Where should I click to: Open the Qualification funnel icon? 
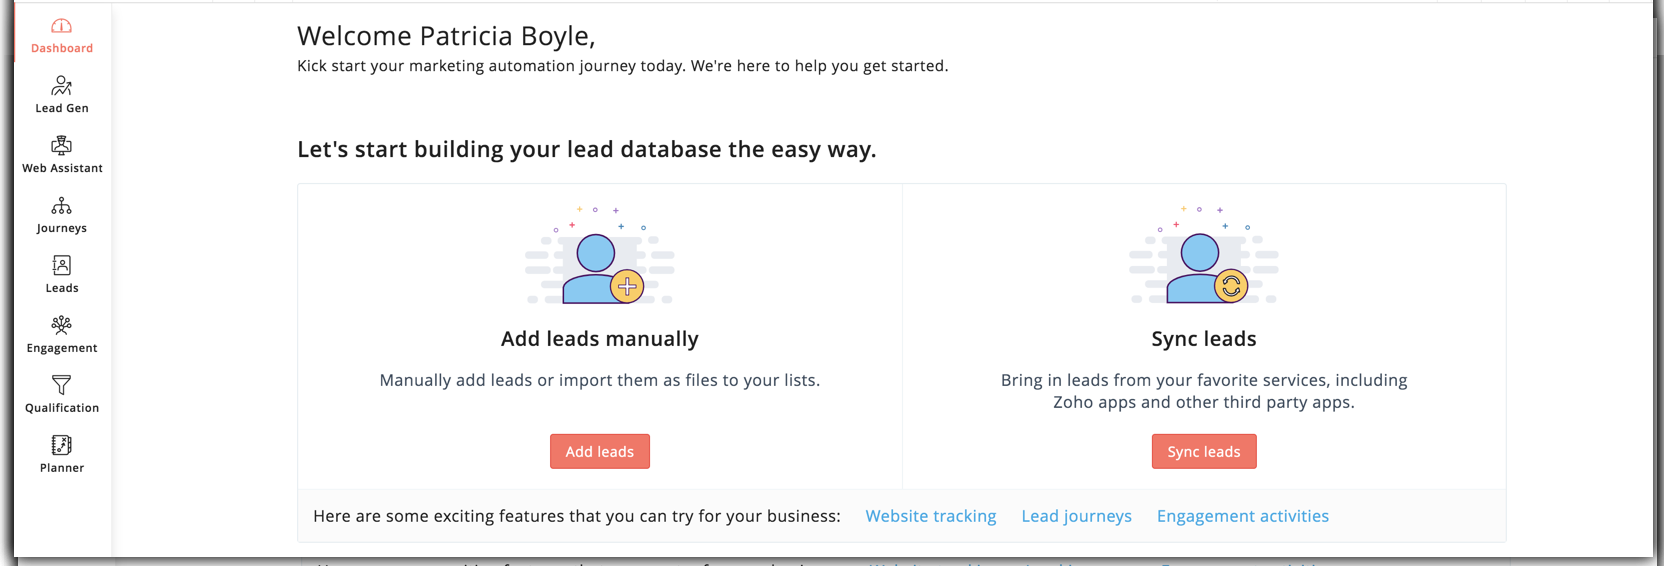61,385
